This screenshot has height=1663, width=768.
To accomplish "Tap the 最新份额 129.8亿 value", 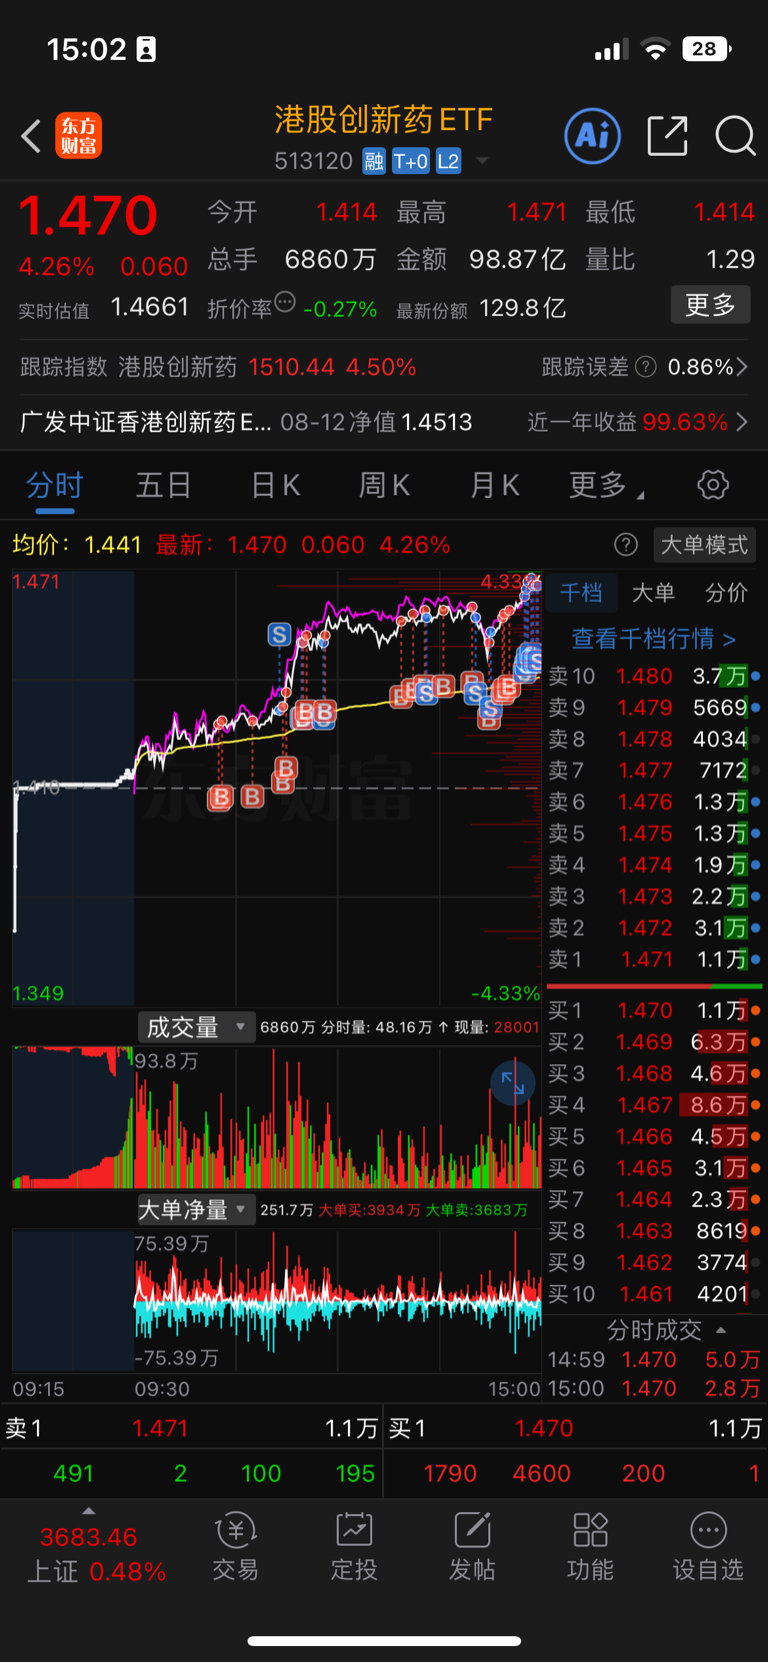I will pos(523,308).
